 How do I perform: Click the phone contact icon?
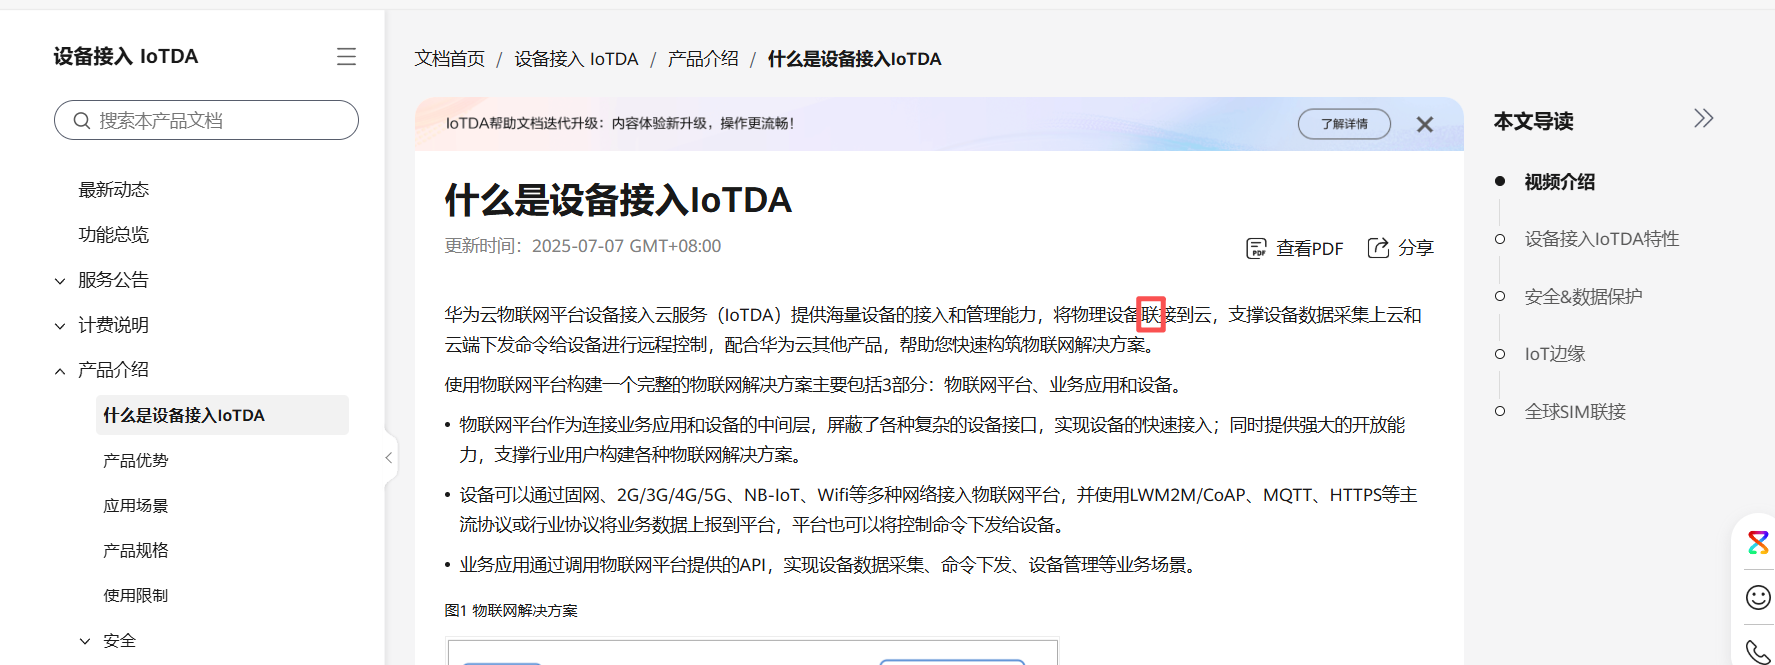(1758, 651)
